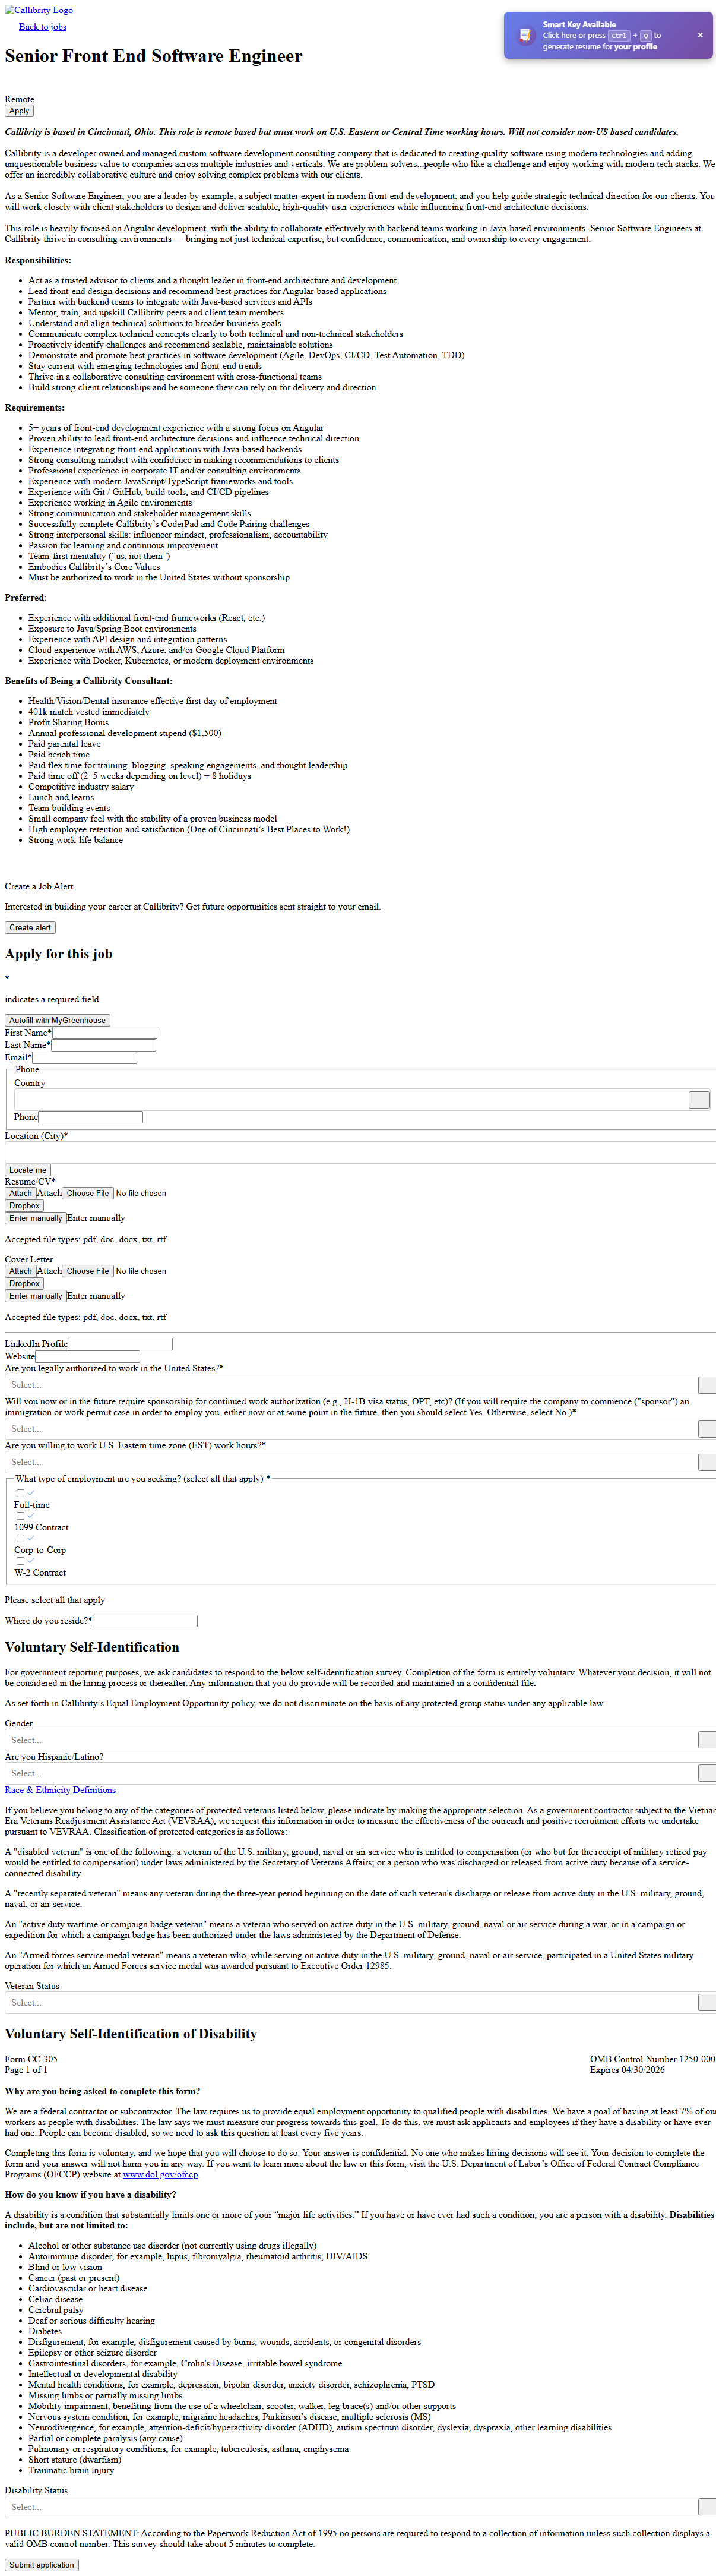Tick the W-2 Contract checkbox
Viewport: 716px width, 2576px height.
(x=20, y=1561)
